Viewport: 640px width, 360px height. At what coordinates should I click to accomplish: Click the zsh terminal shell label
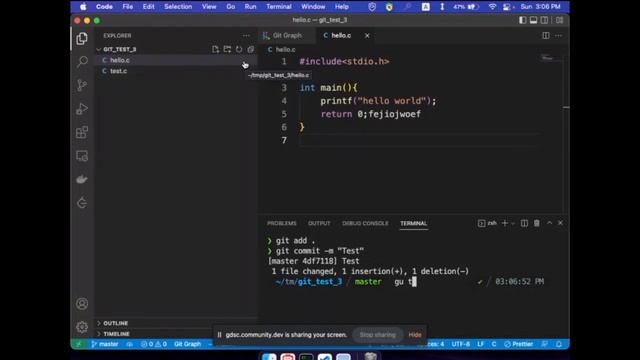tap(488, 223)
